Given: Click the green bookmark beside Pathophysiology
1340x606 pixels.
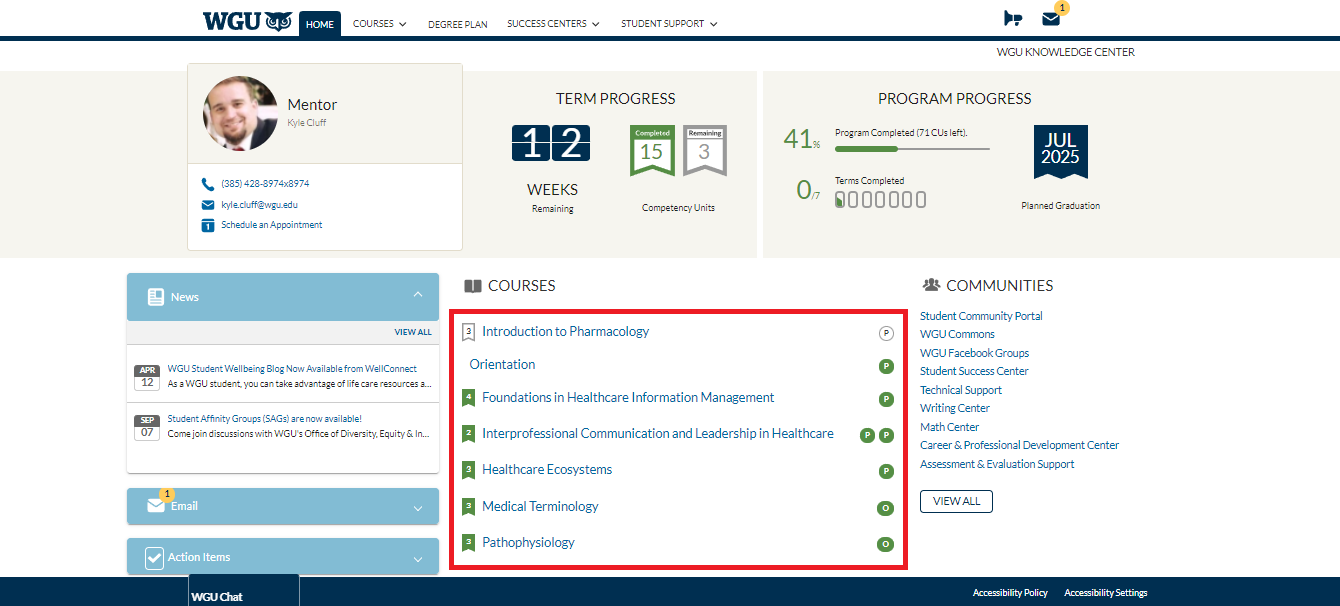Looking at the screenshot, I should coord(469,543).
